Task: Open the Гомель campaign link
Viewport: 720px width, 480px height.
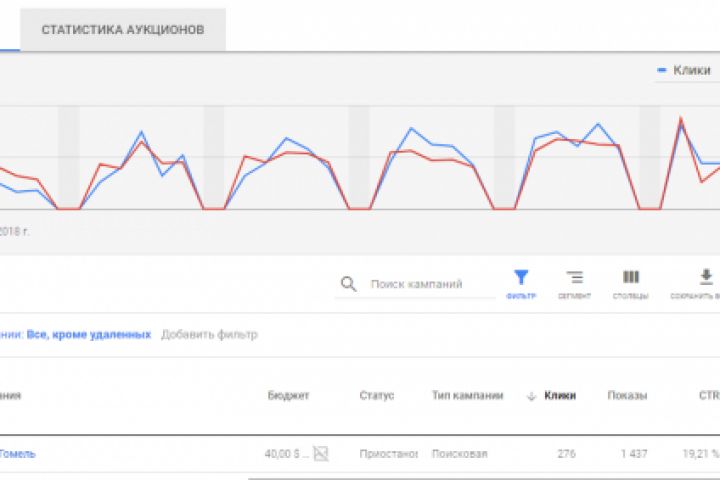Action: pos(17,453)
